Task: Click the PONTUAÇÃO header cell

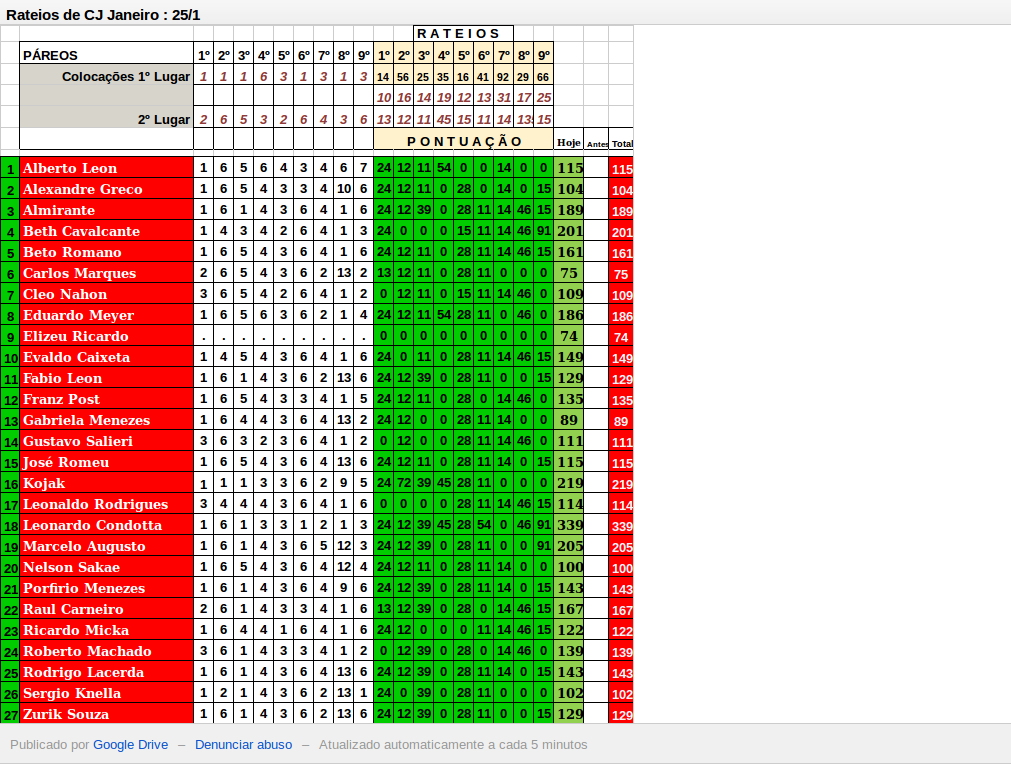Action: coord(464,141)
